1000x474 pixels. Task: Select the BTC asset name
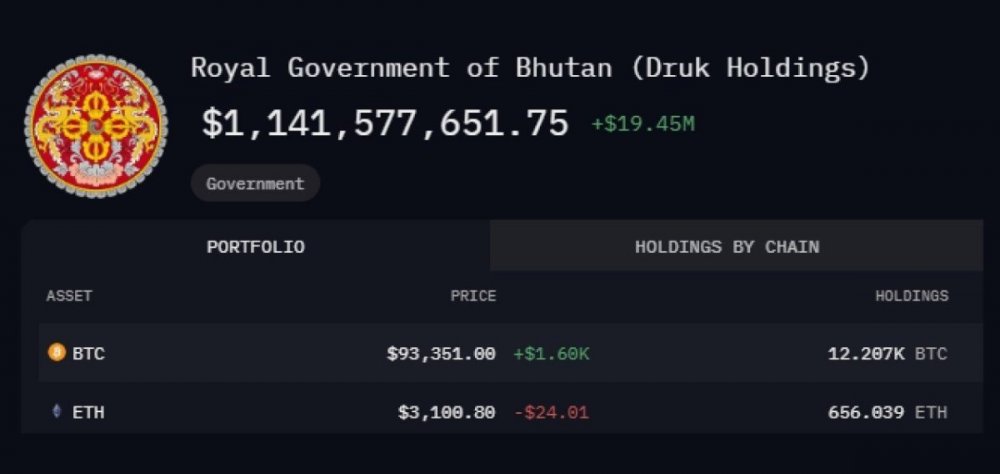pyautogui.click(x=88, y=353)
